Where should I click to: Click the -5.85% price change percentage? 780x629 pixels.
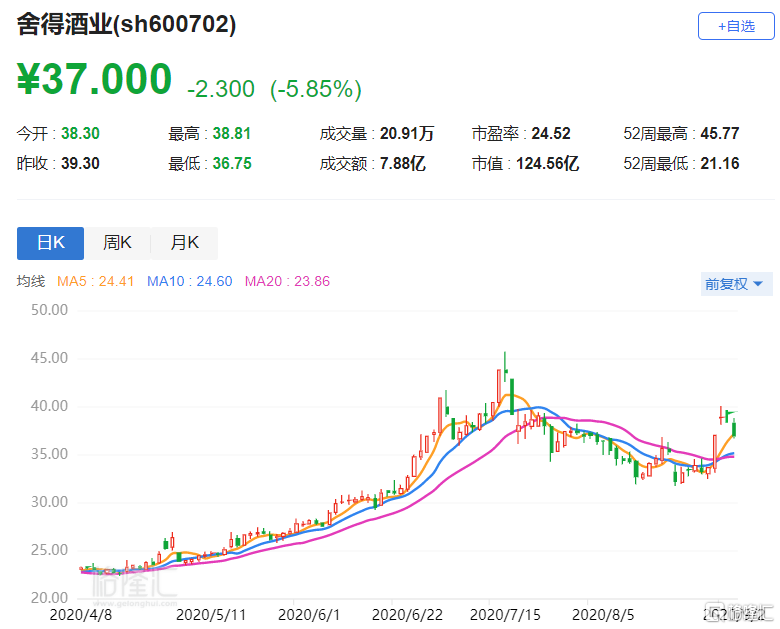[x=315, y=89]
